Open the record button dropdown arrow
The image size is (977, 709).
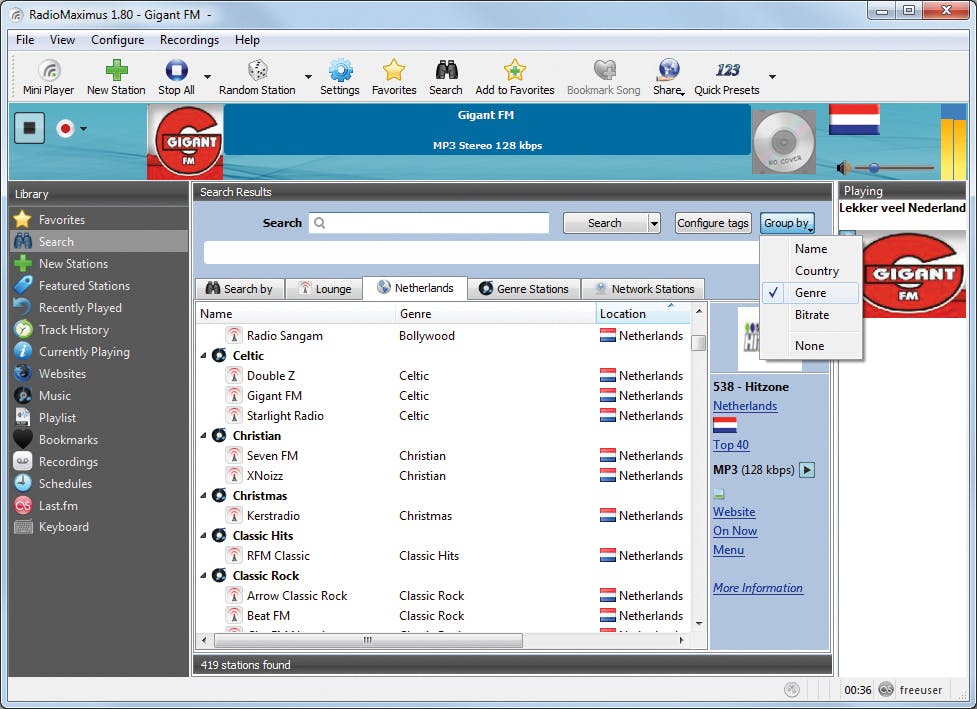(83, 129)
